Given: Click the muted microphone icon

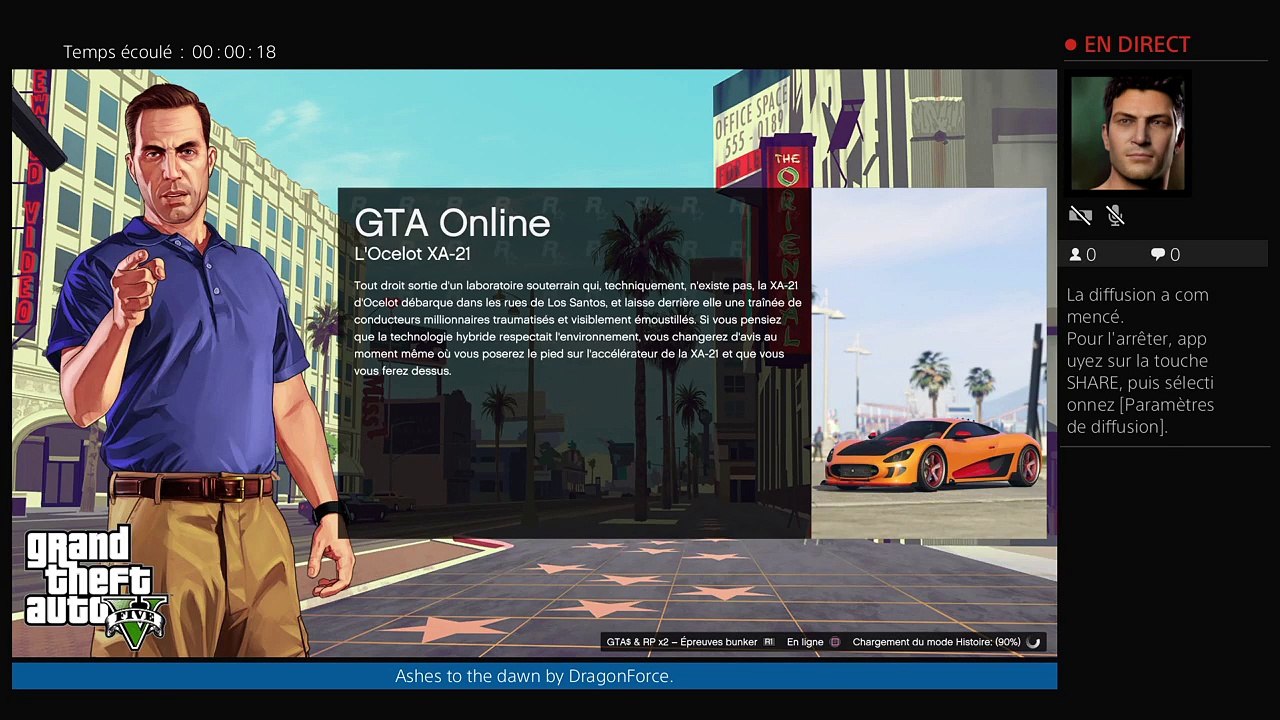Looking at the screenshot, I should click(x=1116, y=215).
